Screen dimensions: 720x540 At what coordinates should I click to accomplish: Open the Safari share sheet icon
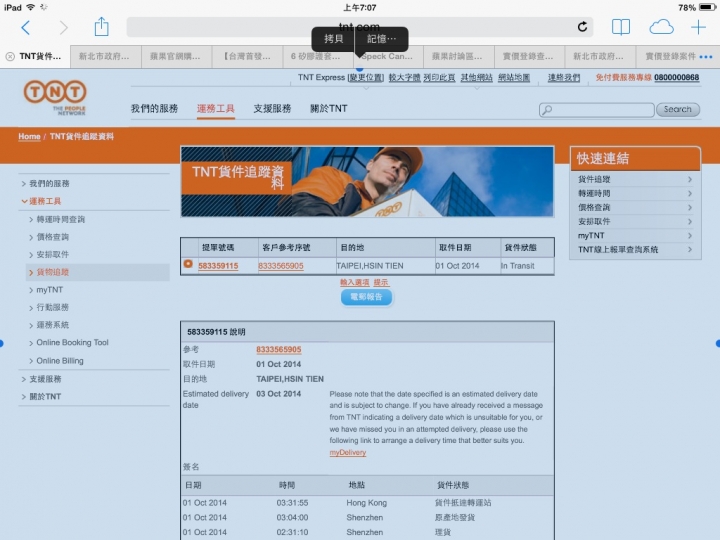pyautogui.click(x=101, y=27)
